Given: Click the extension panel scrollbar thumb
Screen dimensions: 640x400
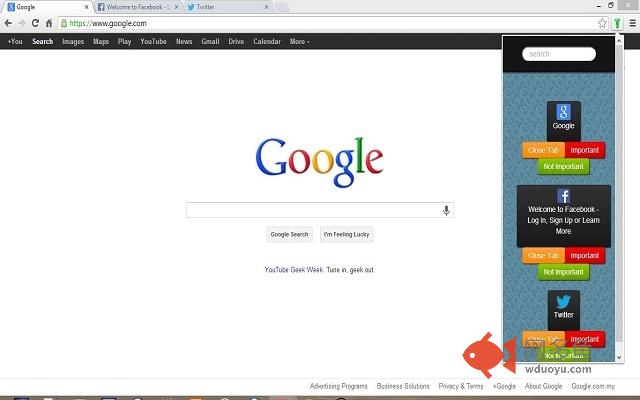Looking at the screenshot, I should [x=619, y=194].
